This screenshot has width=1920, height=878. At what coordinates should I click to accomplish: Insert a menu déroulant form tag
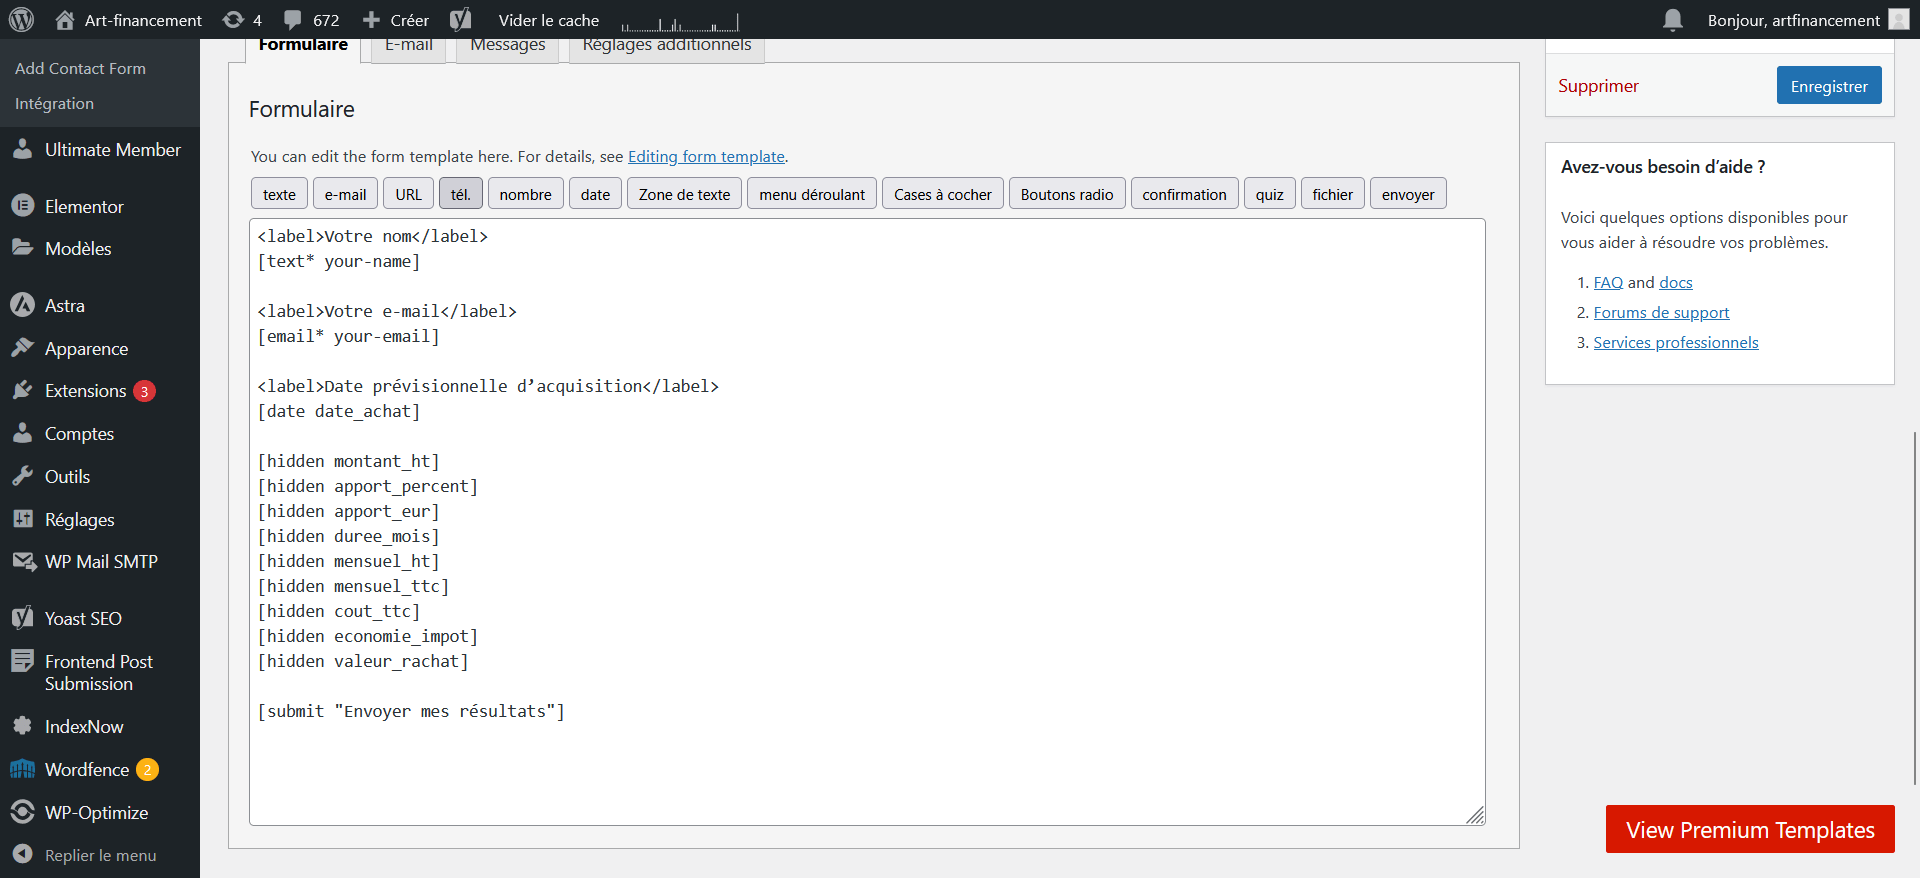(x=811, y=194)
